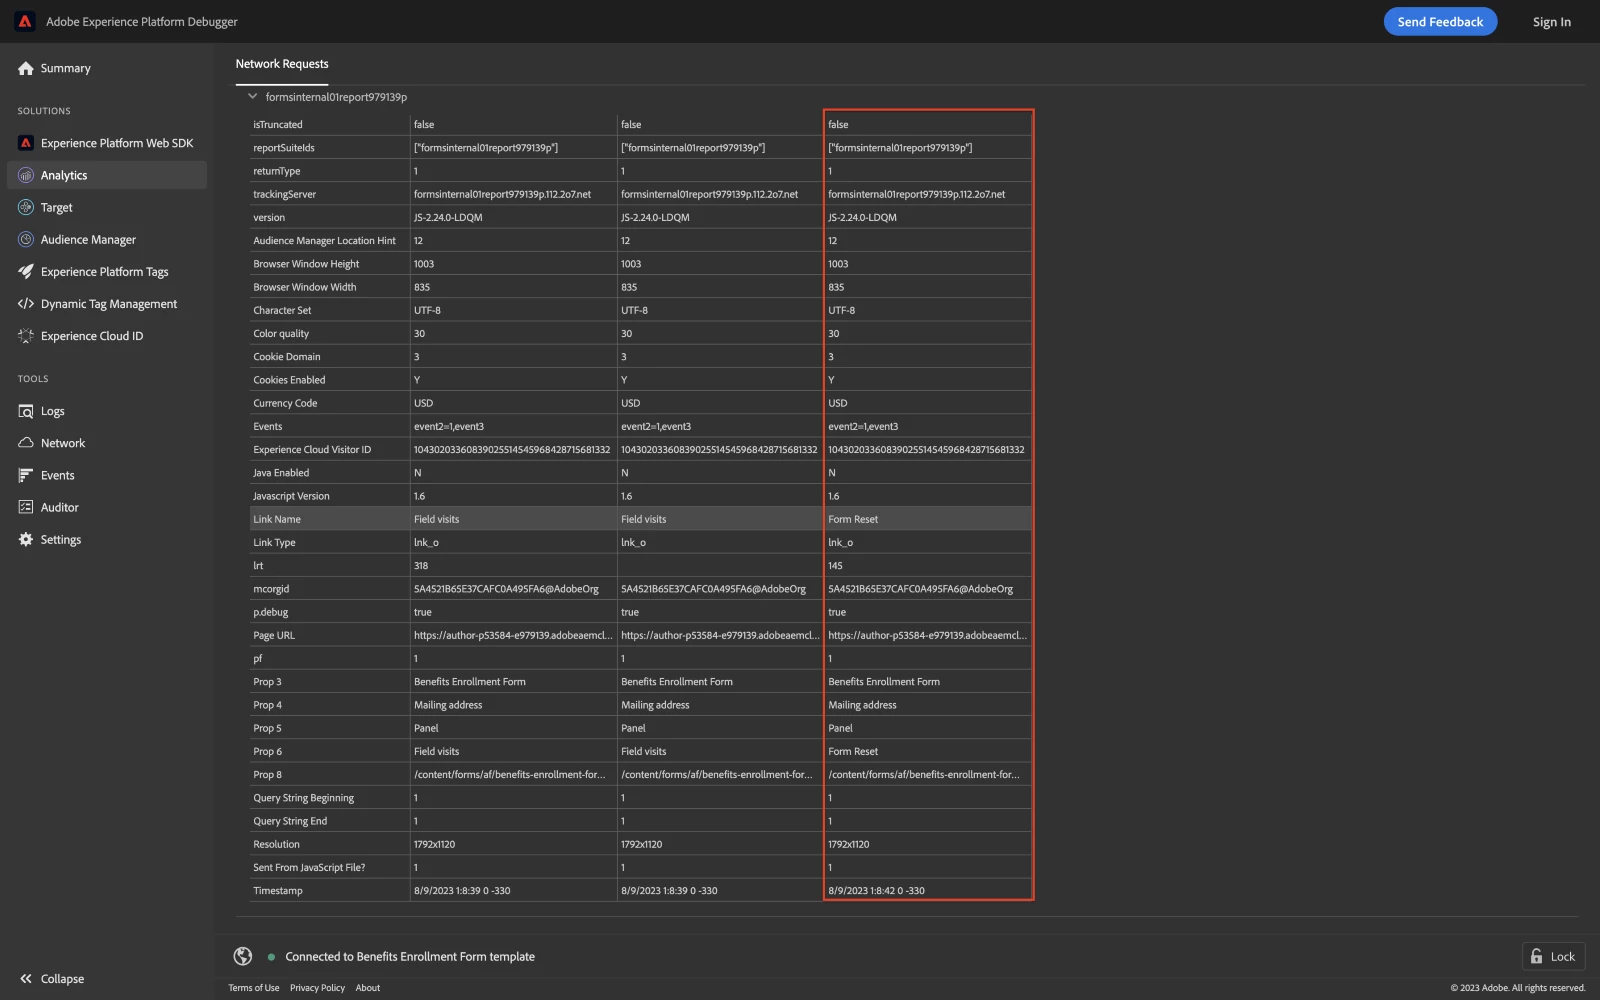Click 'Connected to Benefits Enrollment Form template' status

(x=410, y=957)
